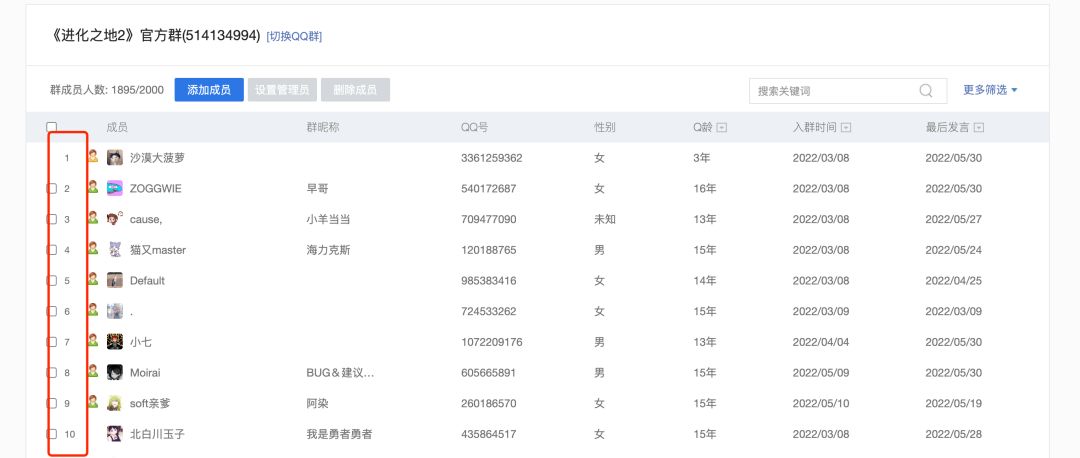1080x458 pixels.
Task: Click the 群成员人数: 1895/2000 label
Action: (107, 90)
